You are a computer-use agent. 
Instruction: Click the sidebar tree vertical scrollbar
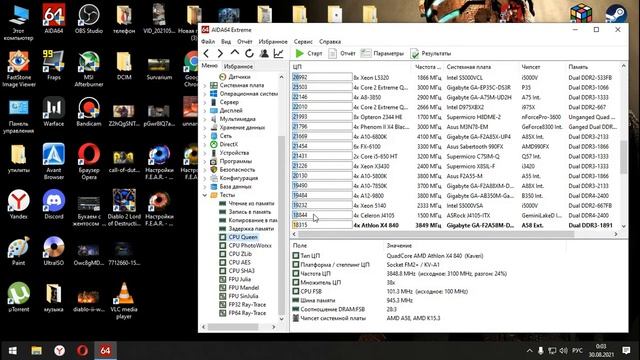281,224
